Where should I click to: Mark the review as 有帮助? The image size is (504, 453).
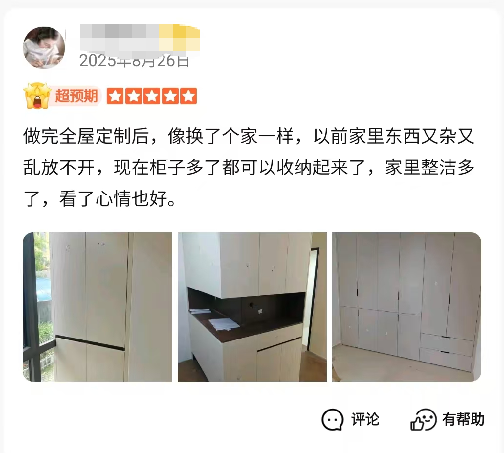(463, 419)
